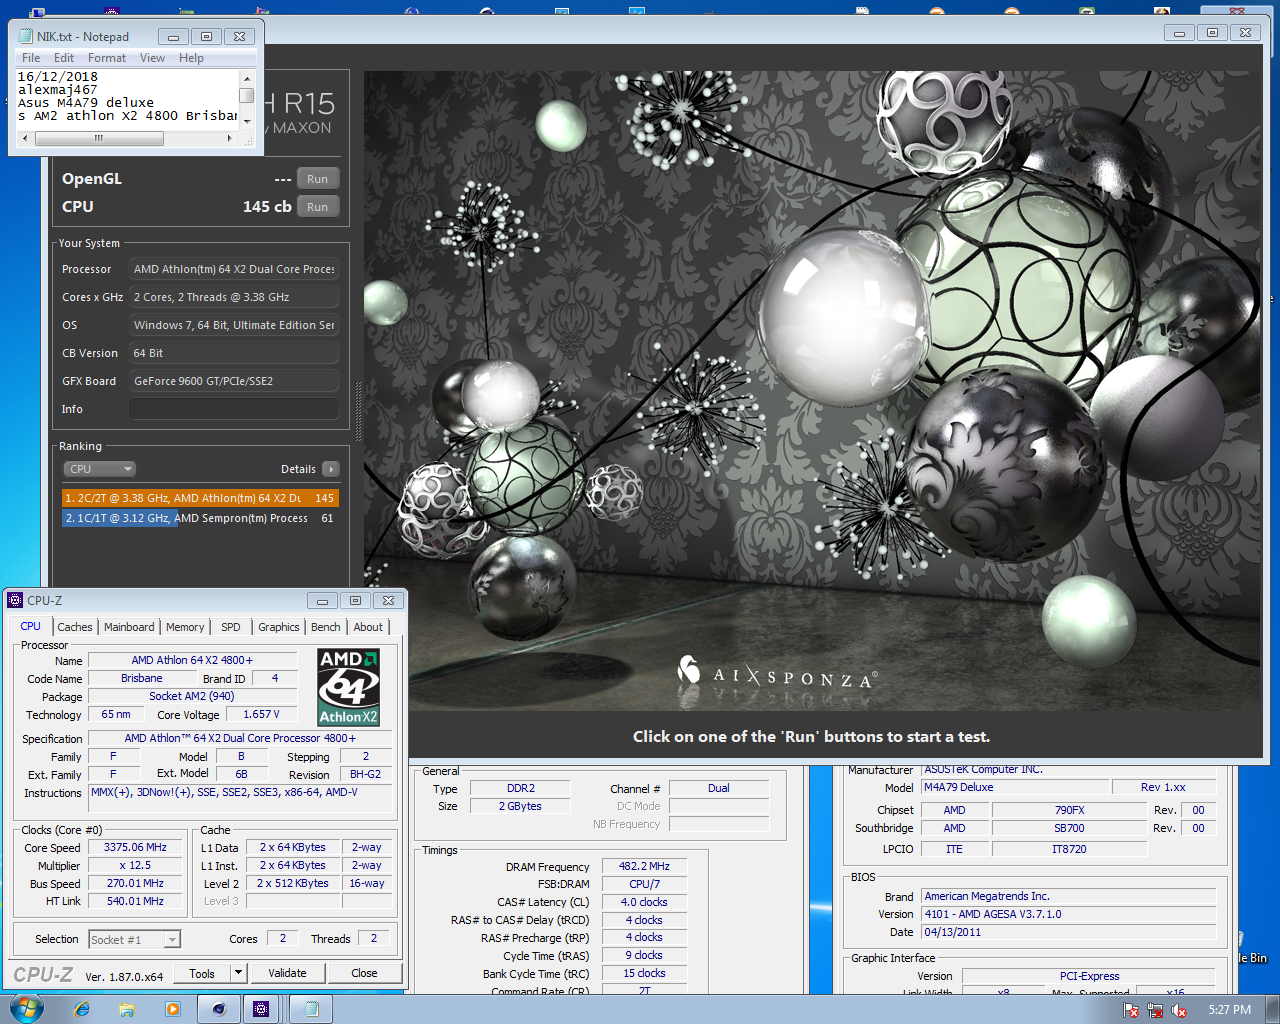
Task: Click the Action Center flag tray icon
Action: pyautogui.click(x=1131, y=1010)
